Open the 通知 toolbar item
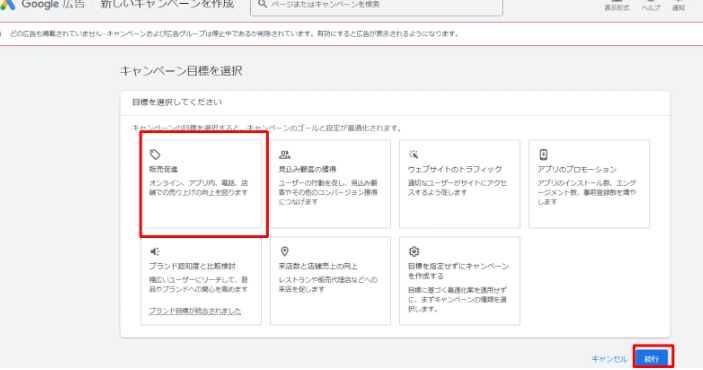Screen dimensions: 703x370 tap(678, 5)
